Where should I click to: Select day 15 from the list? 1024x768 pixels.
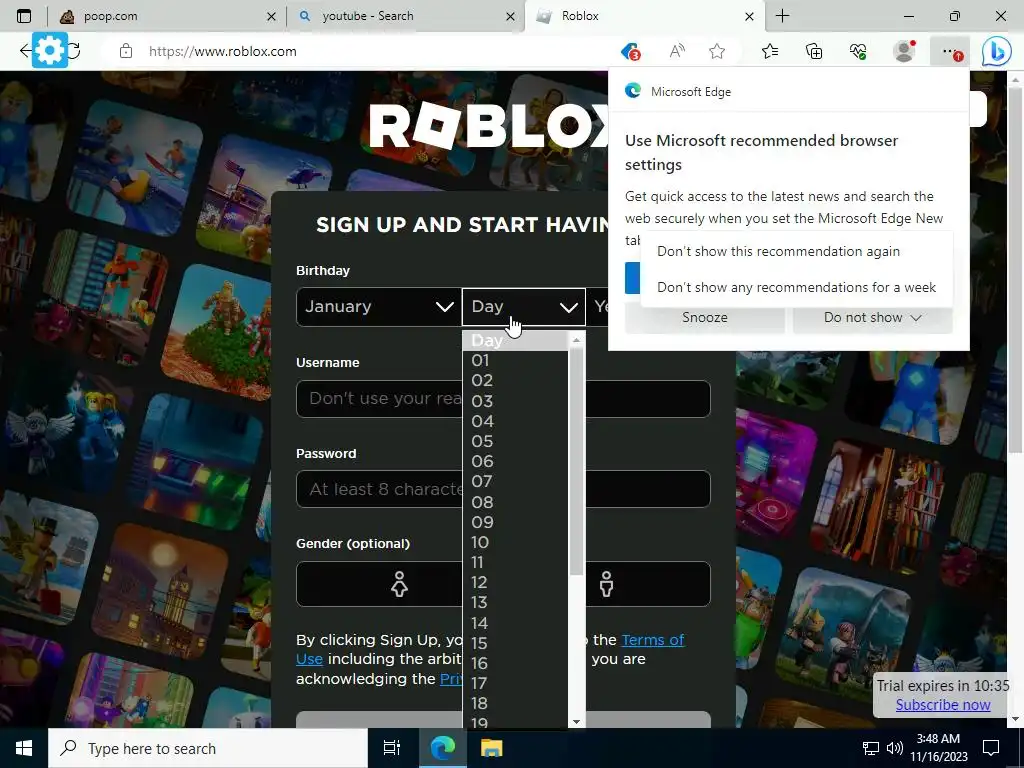516,643
